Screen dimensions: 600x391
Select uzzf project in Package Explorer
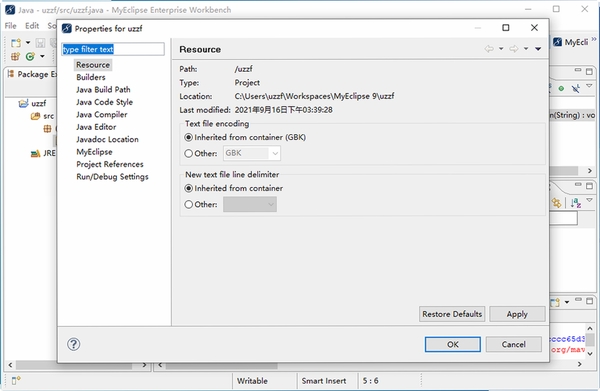click(33, 103)
